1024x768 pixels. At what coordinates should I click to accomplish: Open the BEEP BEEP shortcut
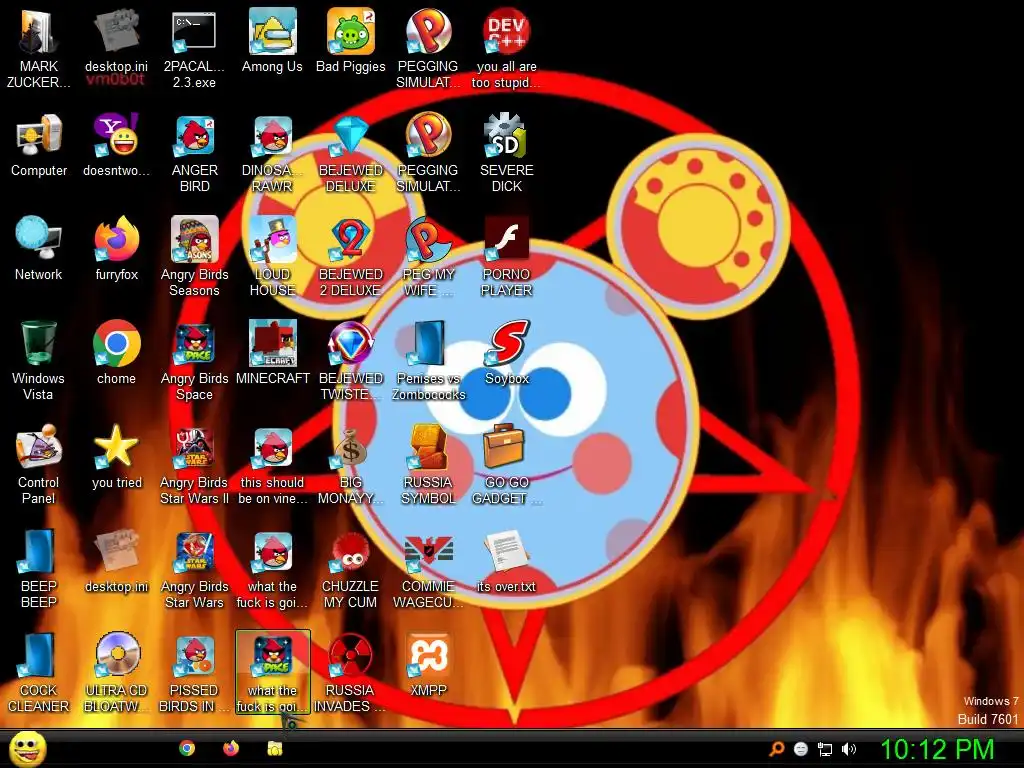coord(39,569)
